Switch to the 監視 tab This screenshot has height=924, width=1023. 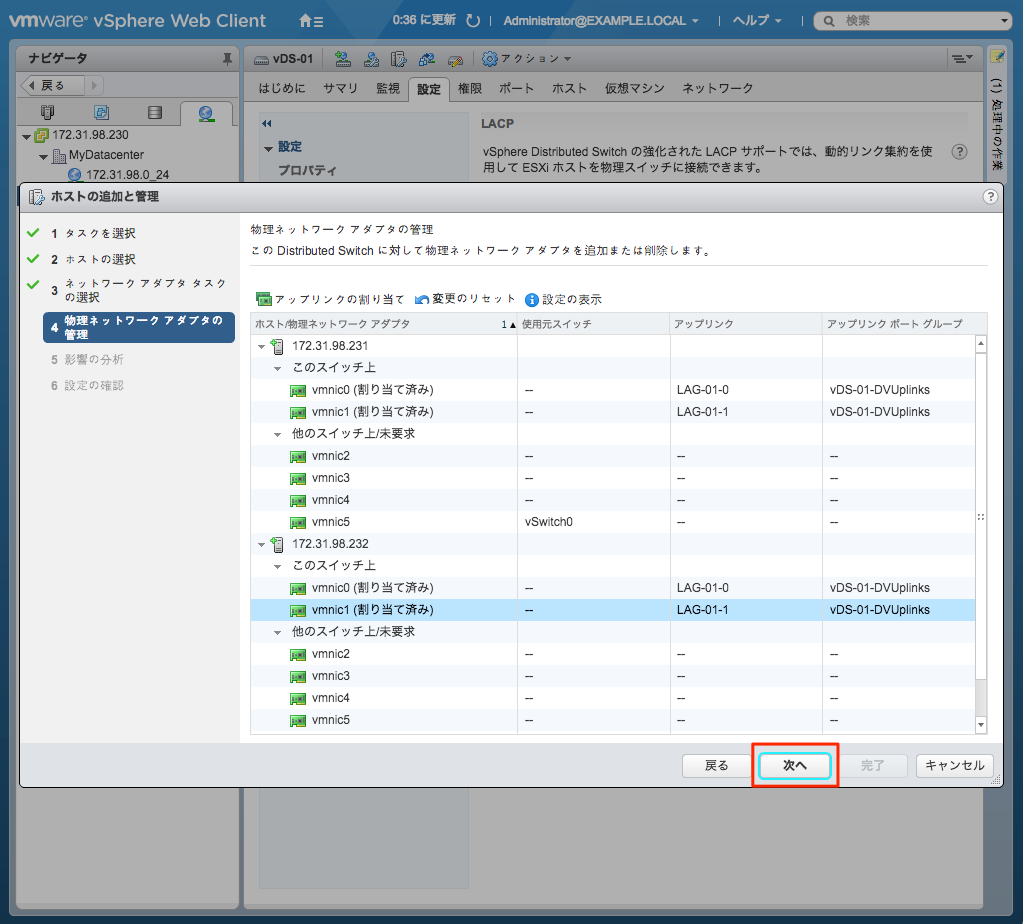click(x=388, y=88)
